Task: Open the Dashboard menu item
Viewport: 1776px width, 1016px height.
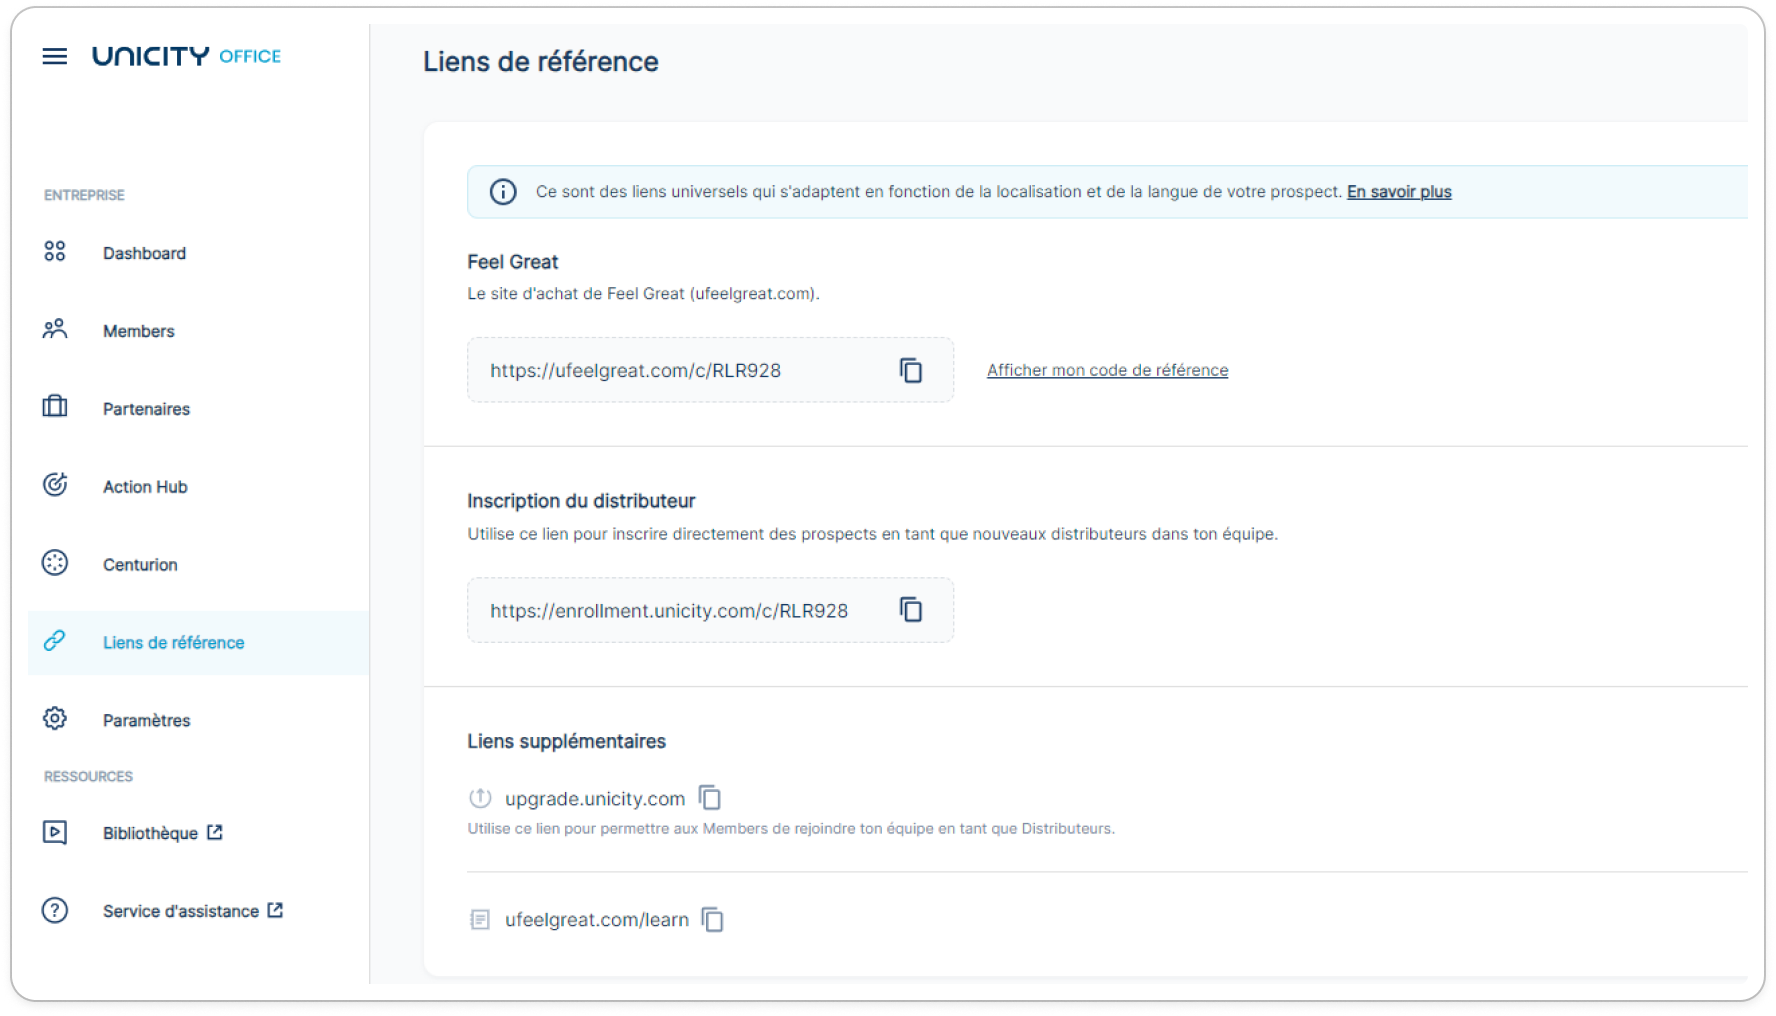Action: pyautogui.click(x=198, y=253)
